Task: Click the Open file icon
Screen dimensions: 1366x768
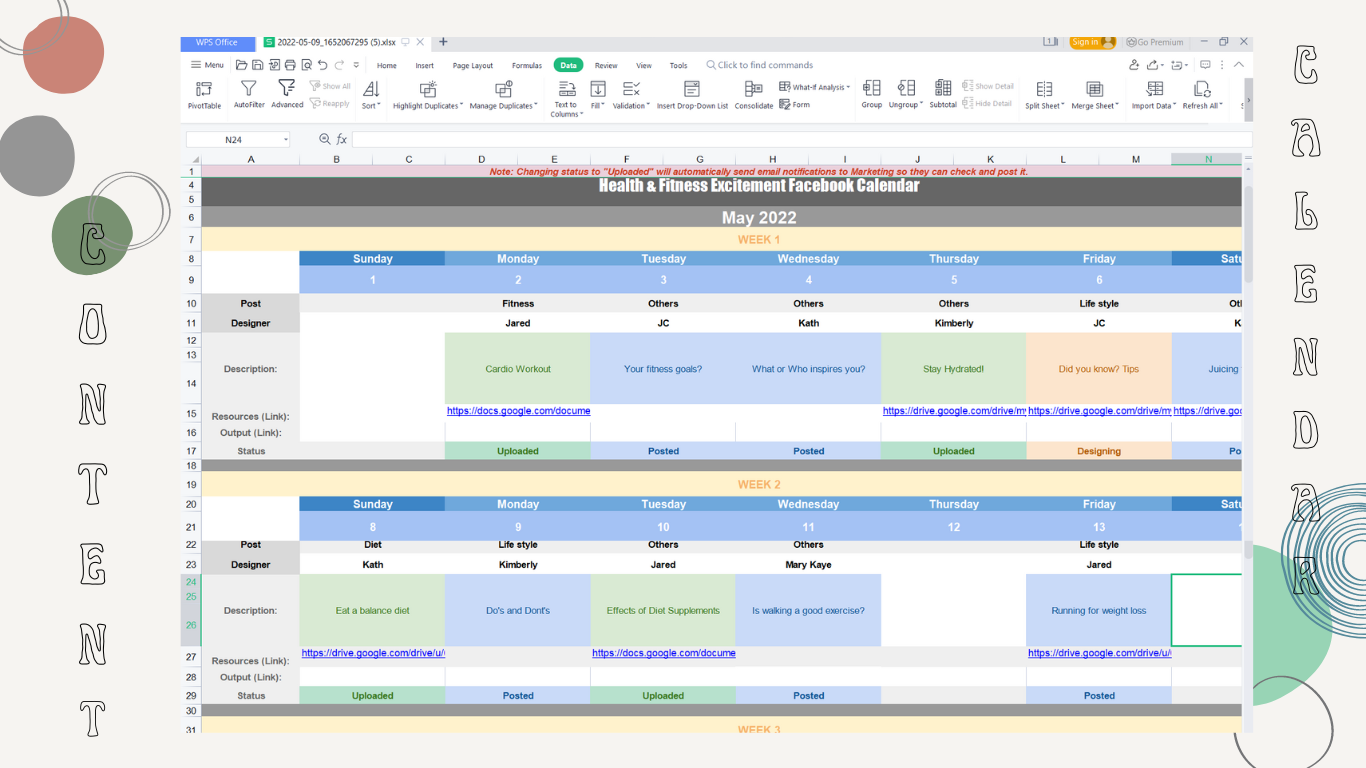Action: click(242, 65)
